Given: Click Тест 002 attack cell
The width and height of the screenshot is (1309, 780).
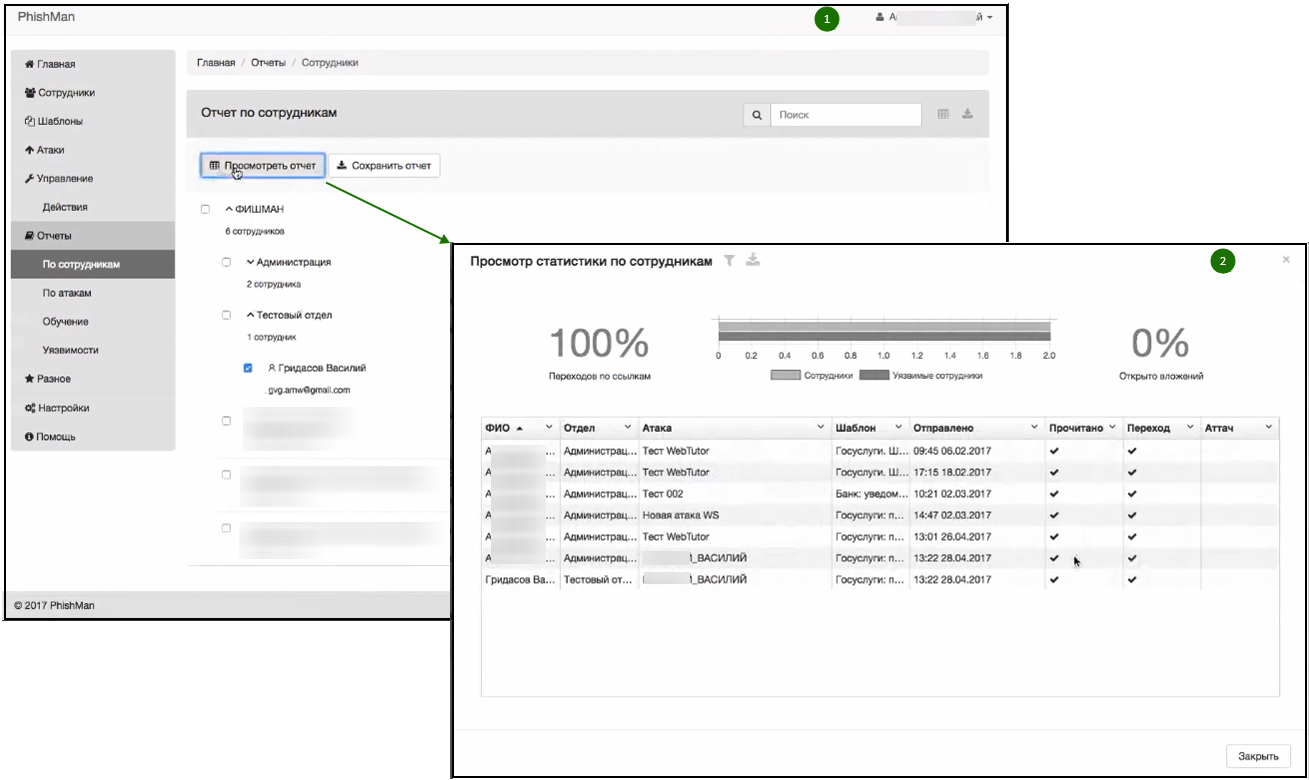Looking at the screenshot, I should click(735, 494).
